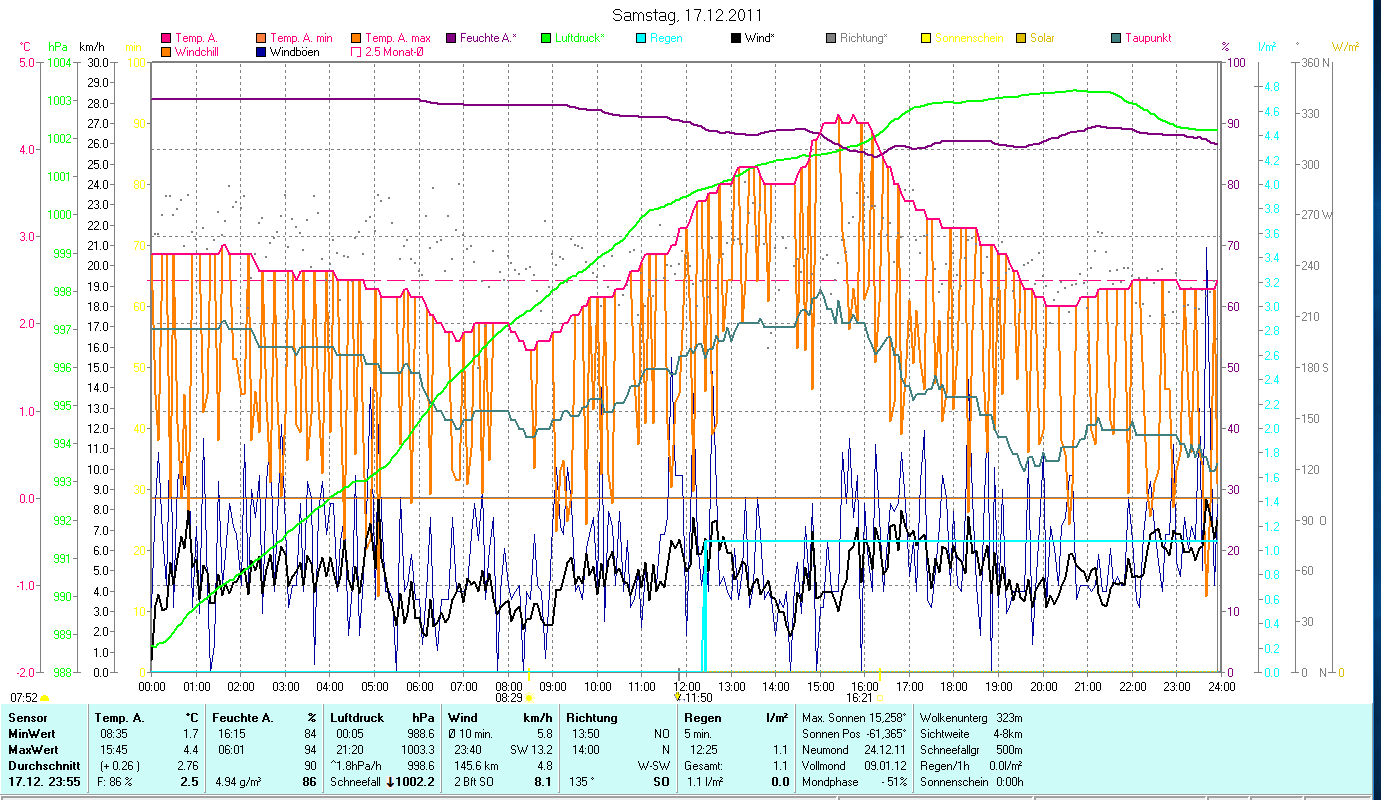This screenshot has width=1381, height=800.
Task: Click the Solar legend color square
Action: tap(1021, 38)
